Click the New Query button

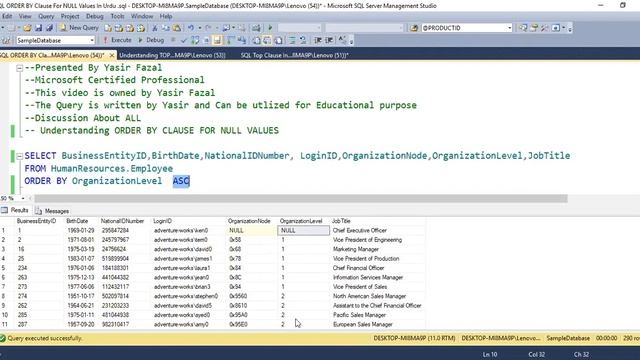[80, 28]
